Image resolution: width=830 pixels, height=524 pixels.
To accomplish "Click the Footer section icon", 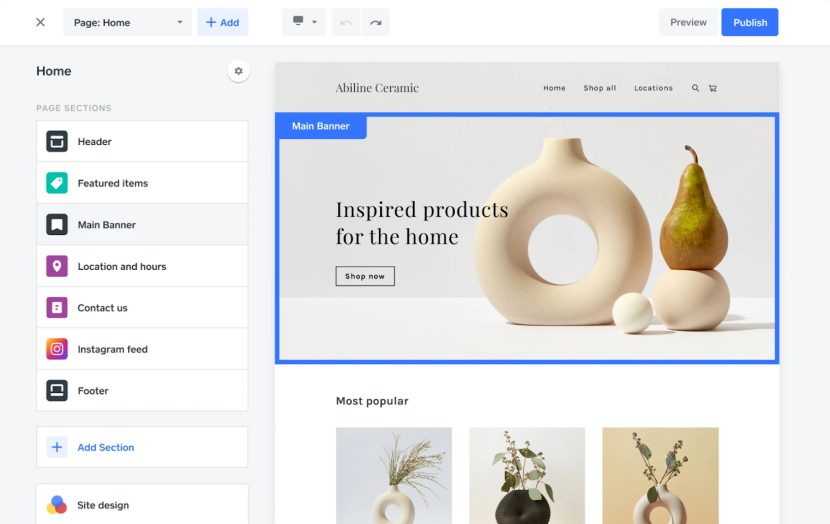I will click(57, 391).
